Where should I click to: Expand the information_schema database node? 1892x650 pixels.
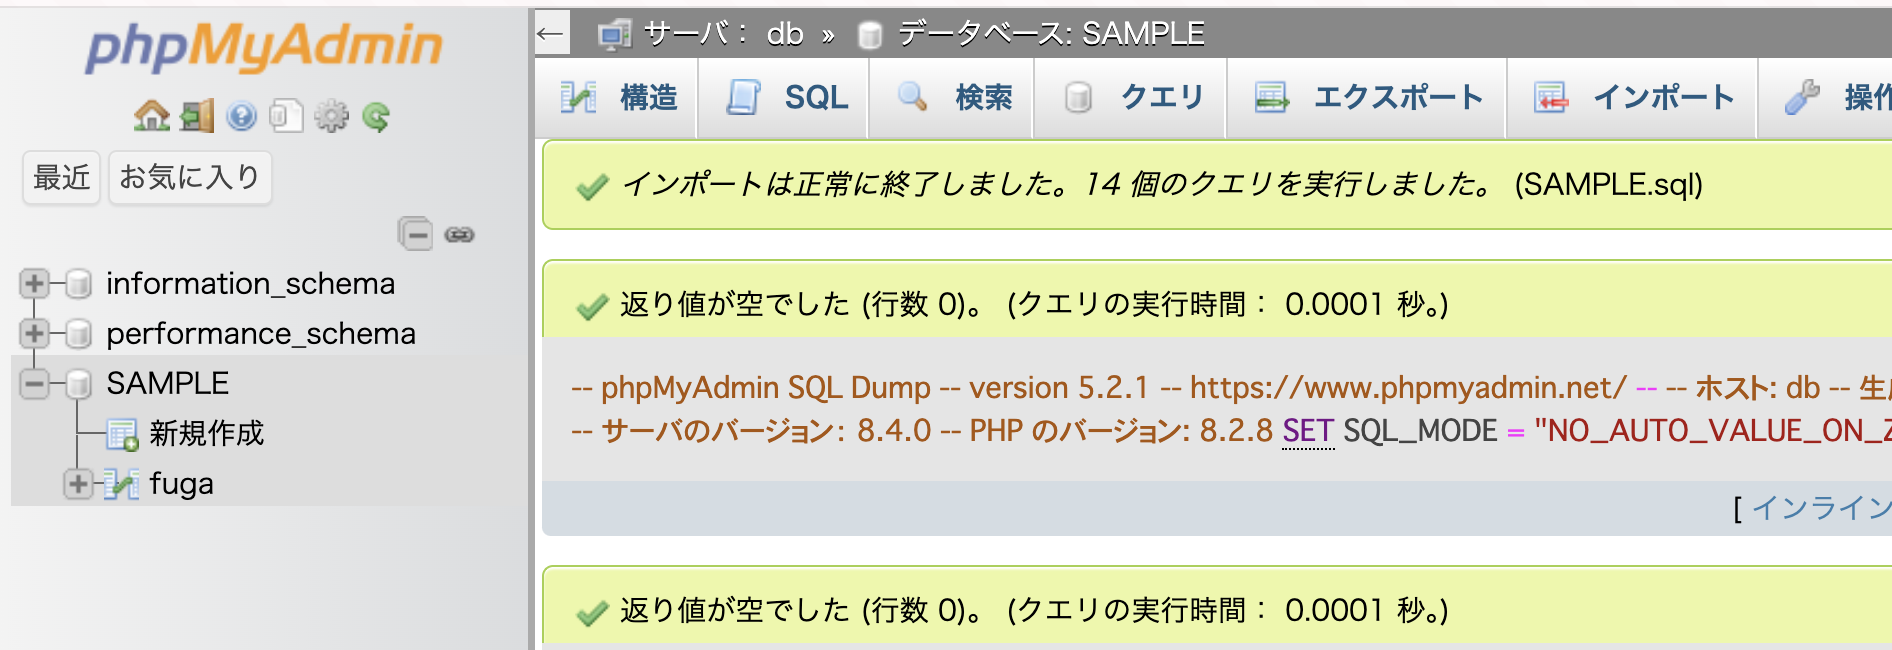click(34, 284)
